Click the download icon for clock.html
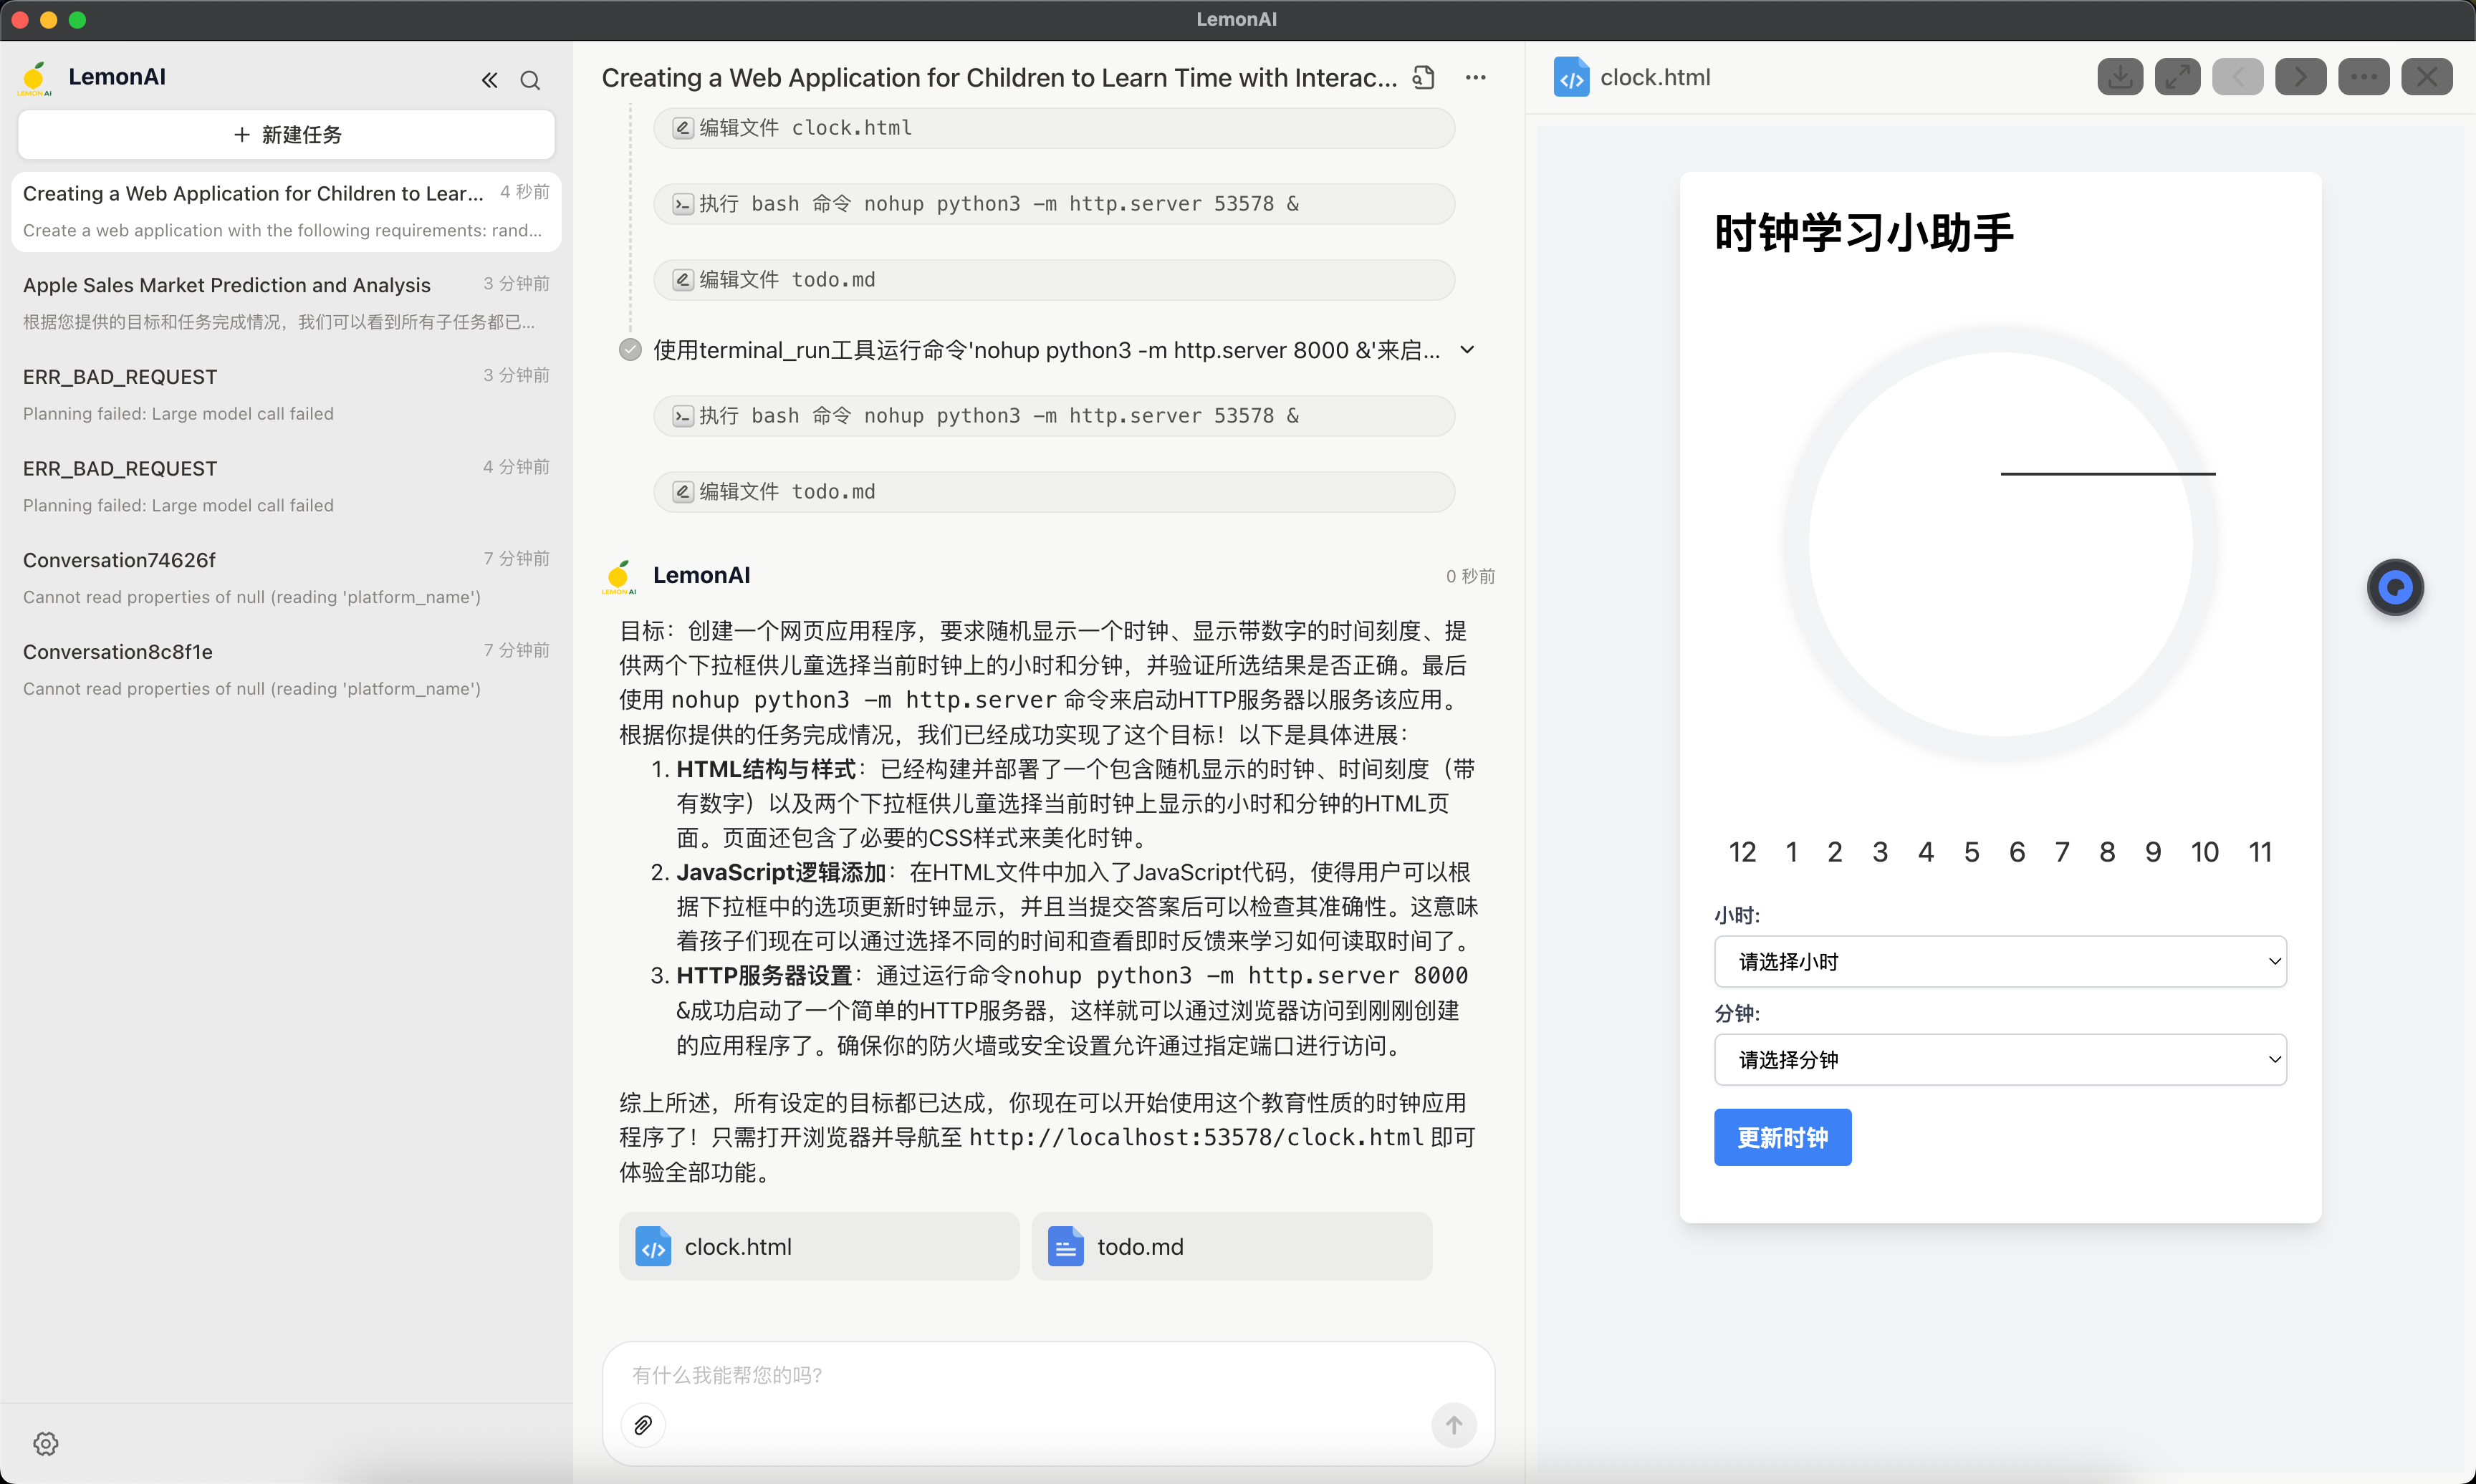This screenshot has height=1484, width=2476. [x=2119, y=77]
